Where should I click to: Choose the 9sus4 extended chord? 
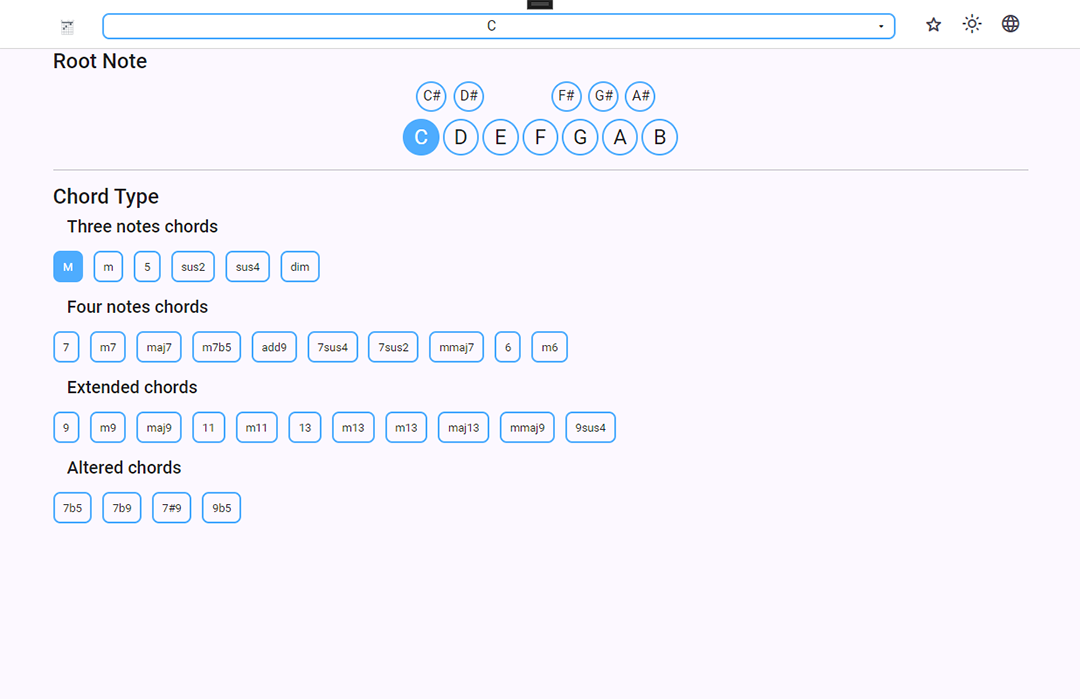(x=590, y=428)
